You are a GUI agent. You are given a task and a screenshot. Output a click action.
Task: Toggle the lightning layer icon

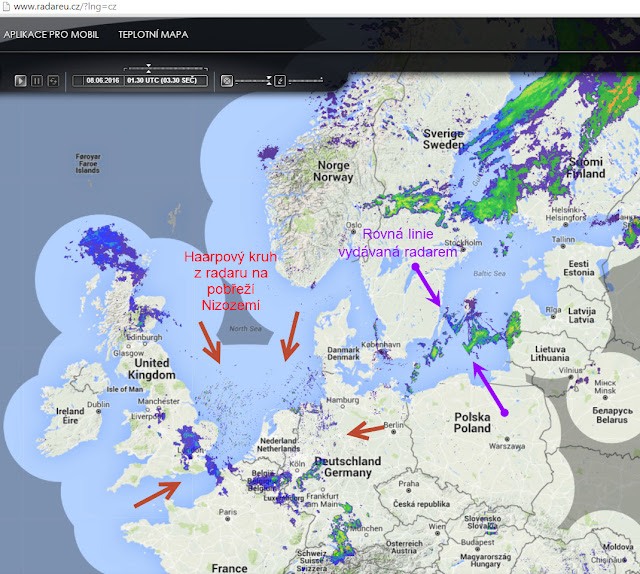[x=280, y=80]
